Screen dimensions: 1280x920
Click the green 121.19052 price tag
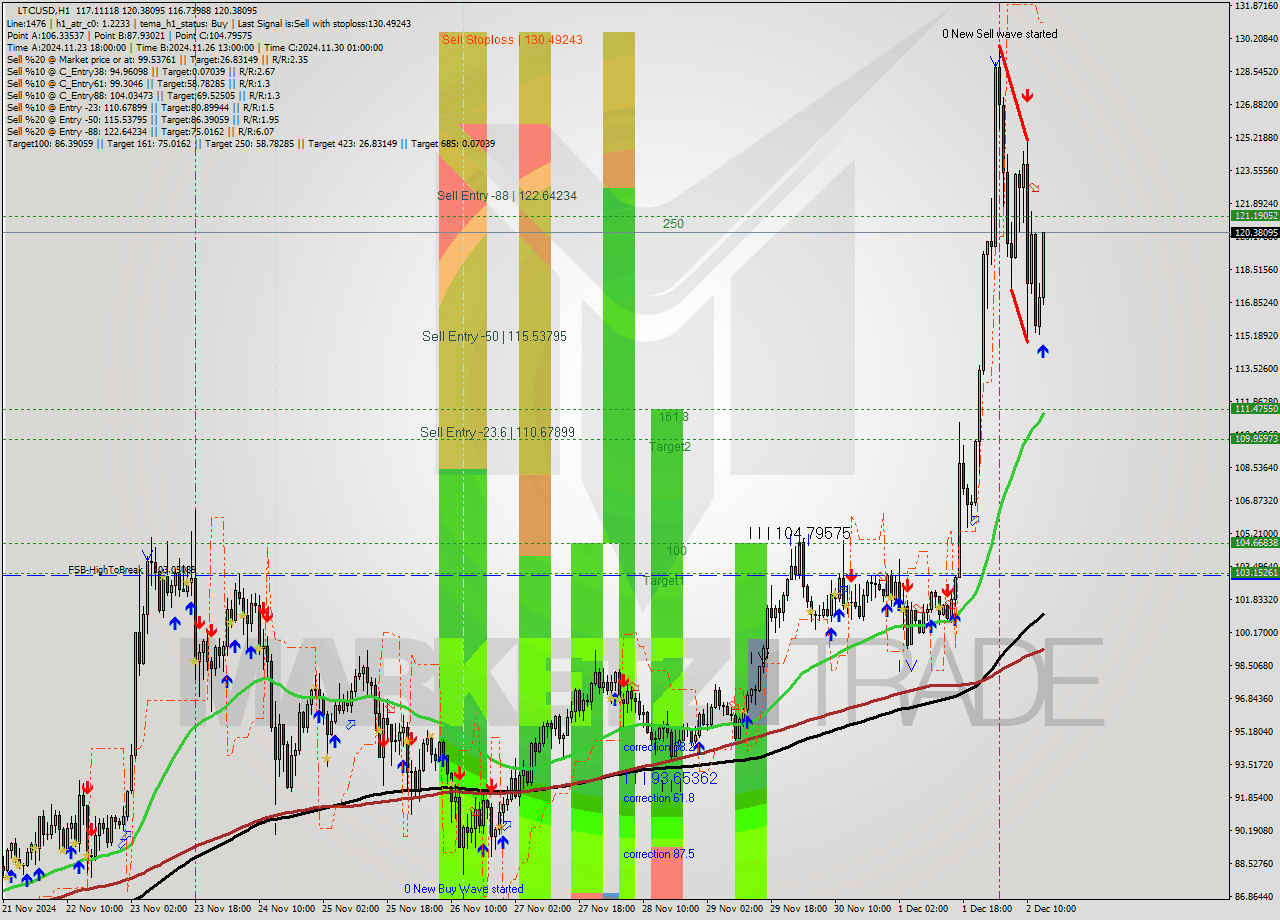pos(1256,216)
